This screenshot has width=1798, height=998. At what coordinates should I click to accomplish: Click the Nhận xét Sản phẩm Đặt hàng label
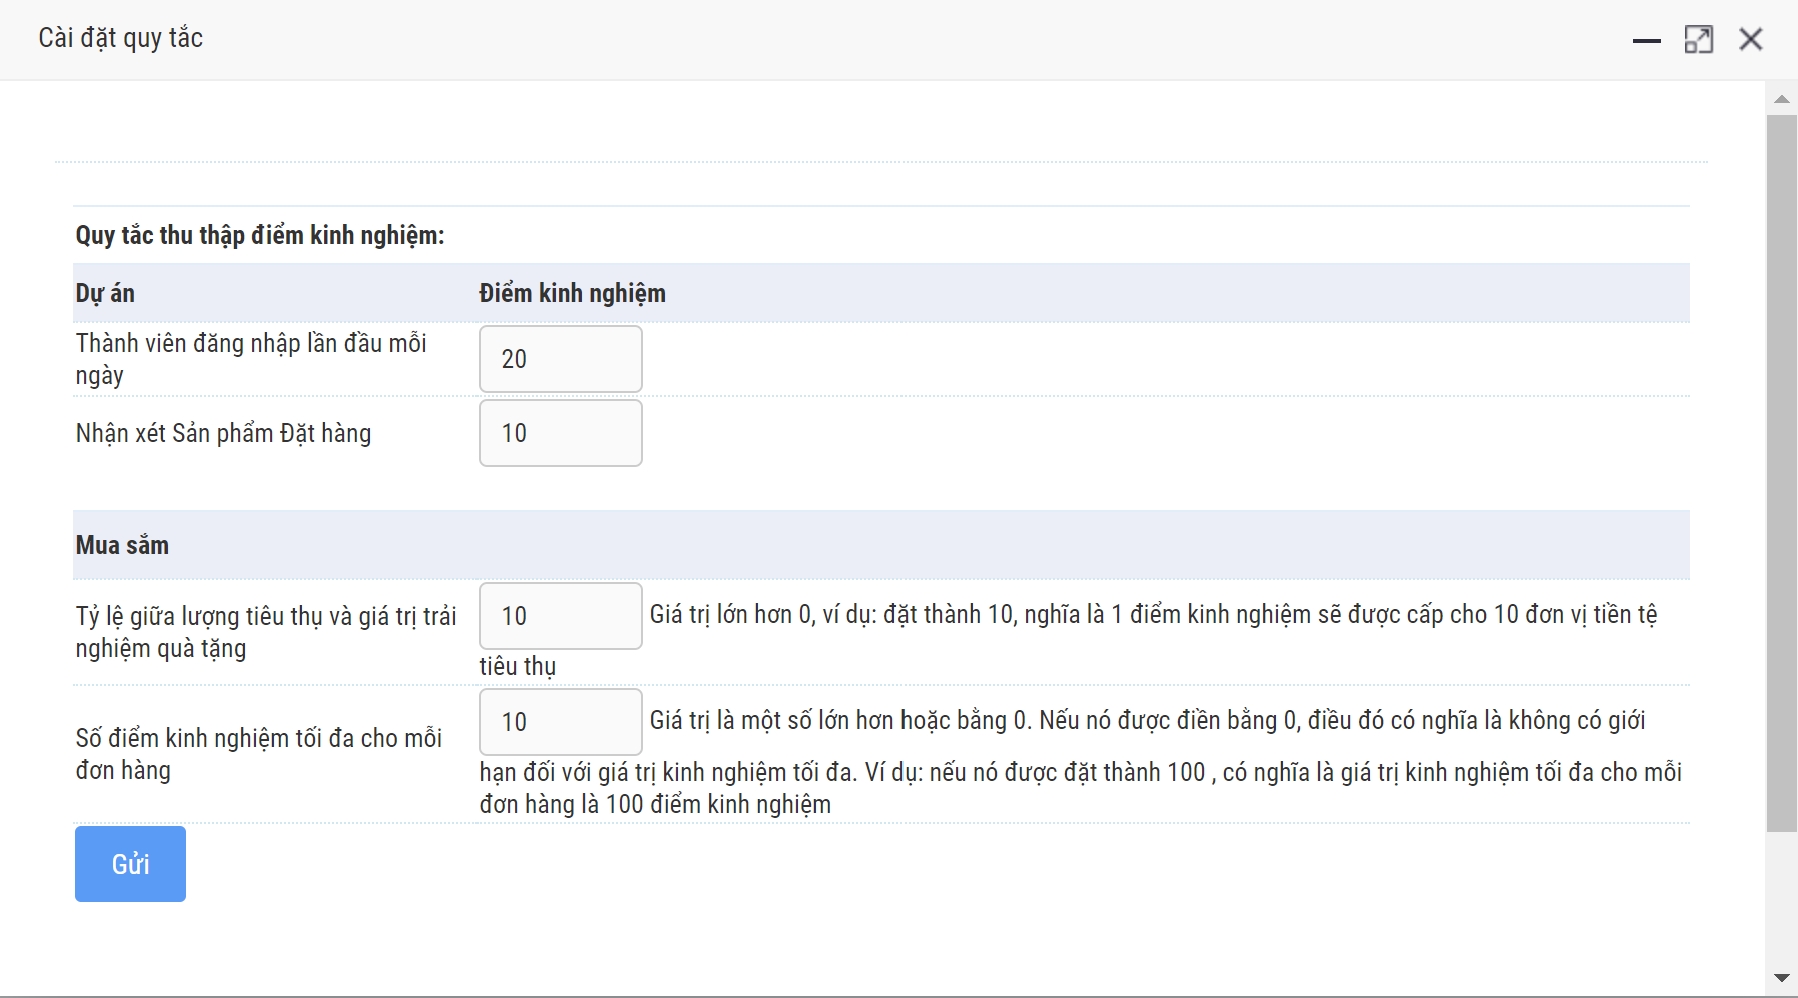pyautogui.click(x=223, y=433)
